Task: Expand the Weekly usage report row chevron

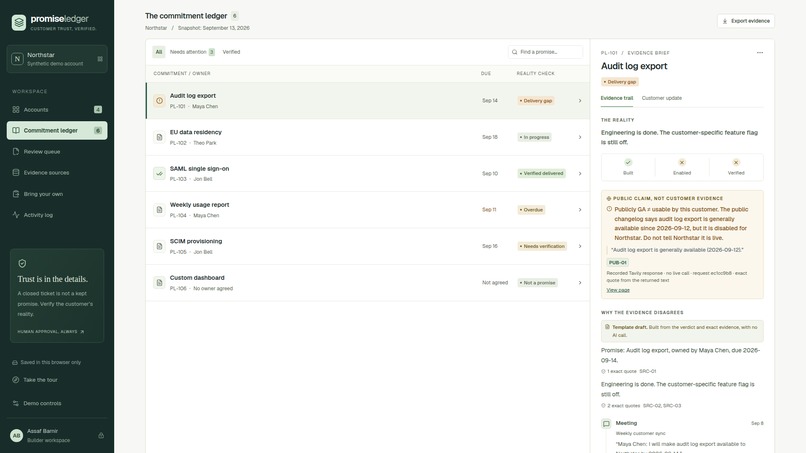Action: tap(580, 210)
